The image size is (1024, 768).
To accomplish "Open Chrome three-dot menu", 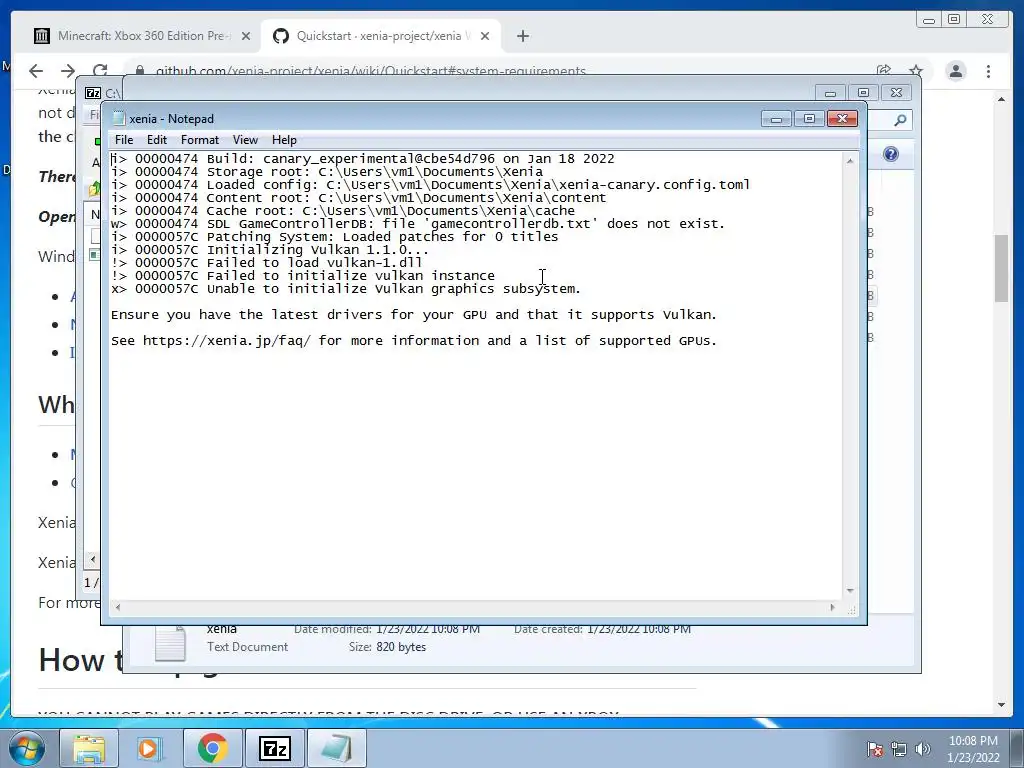I will coord(988,71).
